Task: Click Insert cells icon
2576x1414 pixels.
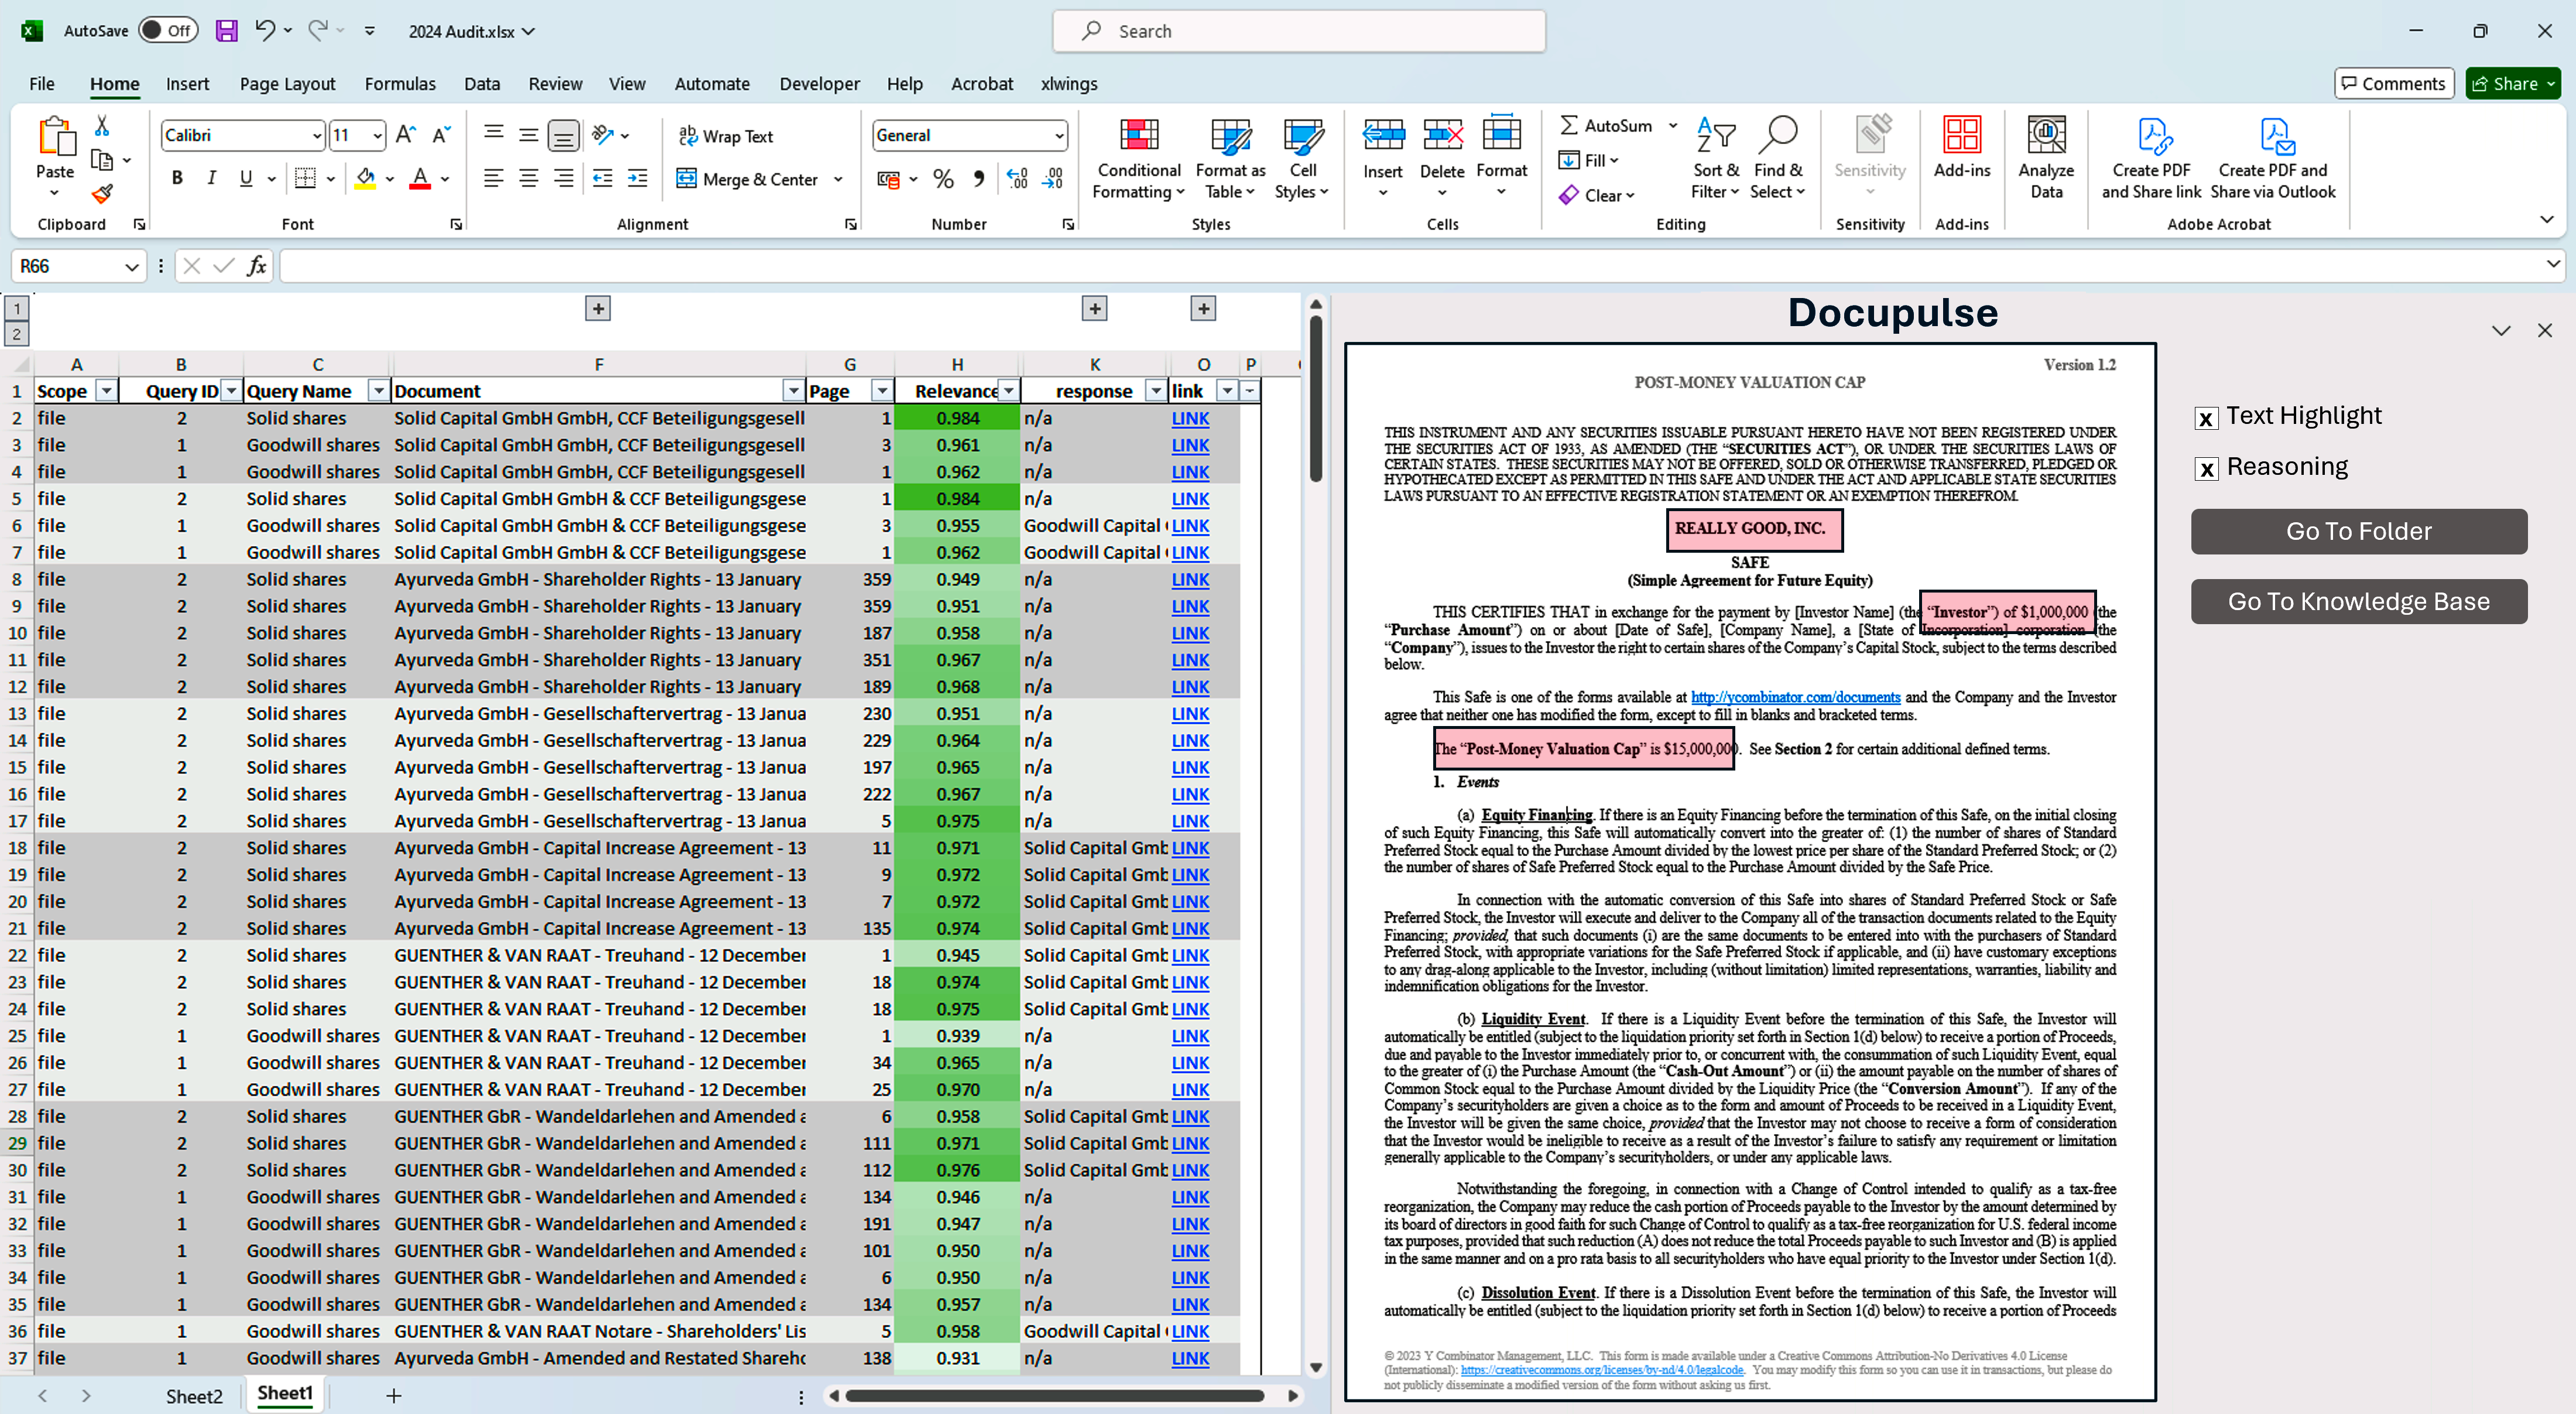Action: tap(1383, 135)
